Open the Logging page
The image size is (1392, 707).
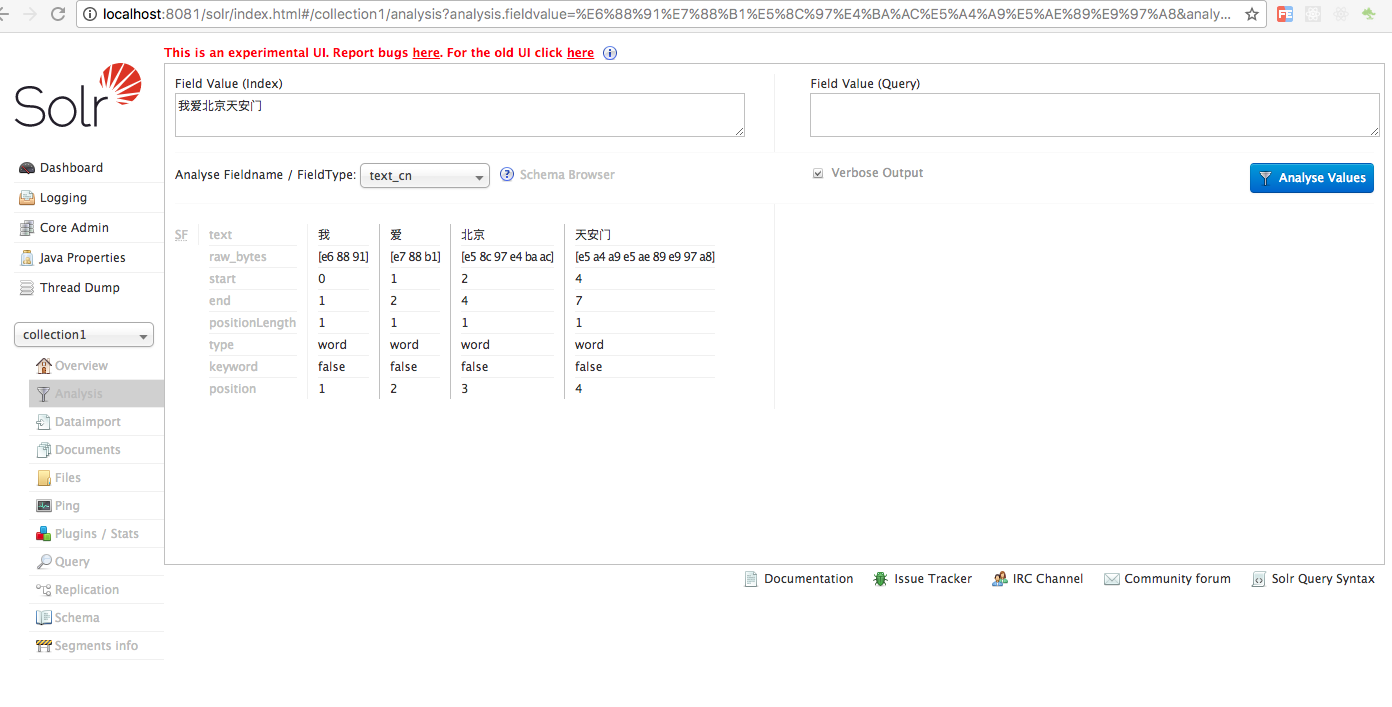[x=63, y=198]
